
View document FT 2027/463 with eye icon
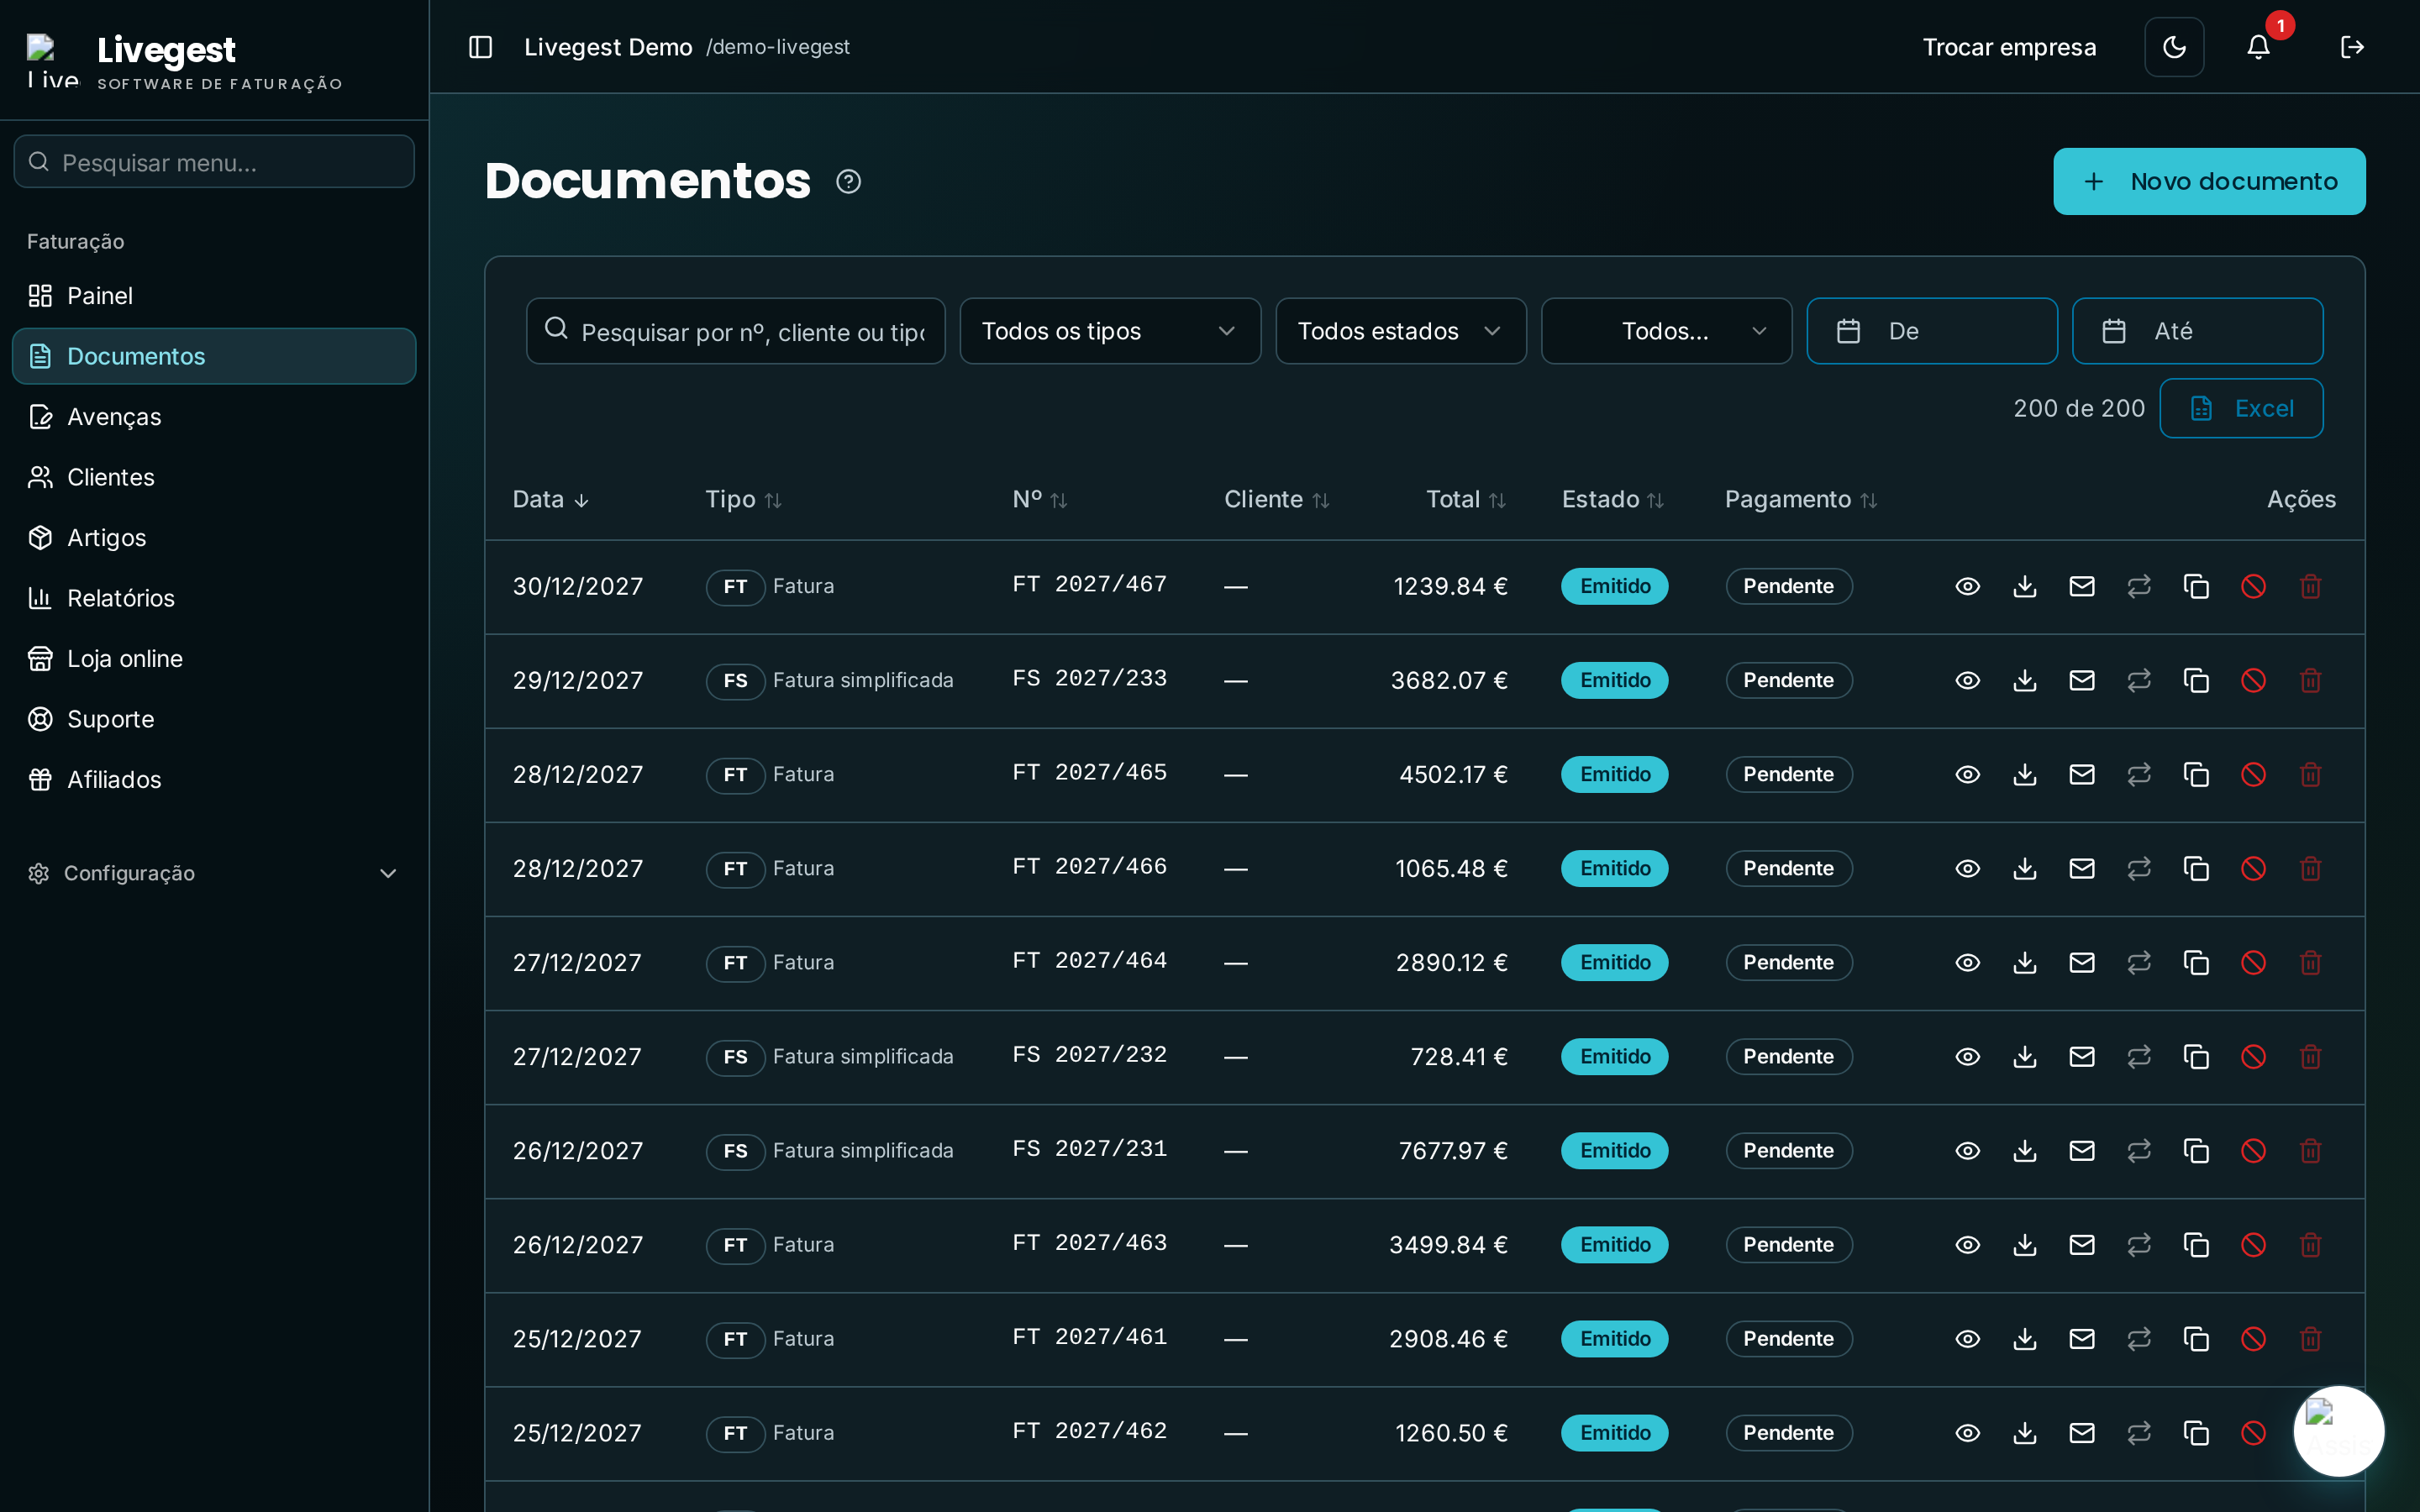pyautogui.click(x=1967, y=1244)
